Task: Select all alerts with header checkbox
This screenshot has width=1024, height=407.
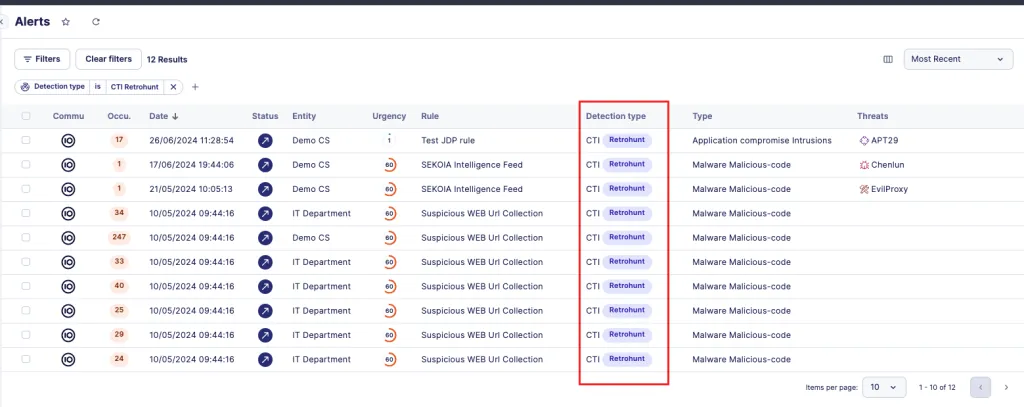Action: (x=25, y=116)
